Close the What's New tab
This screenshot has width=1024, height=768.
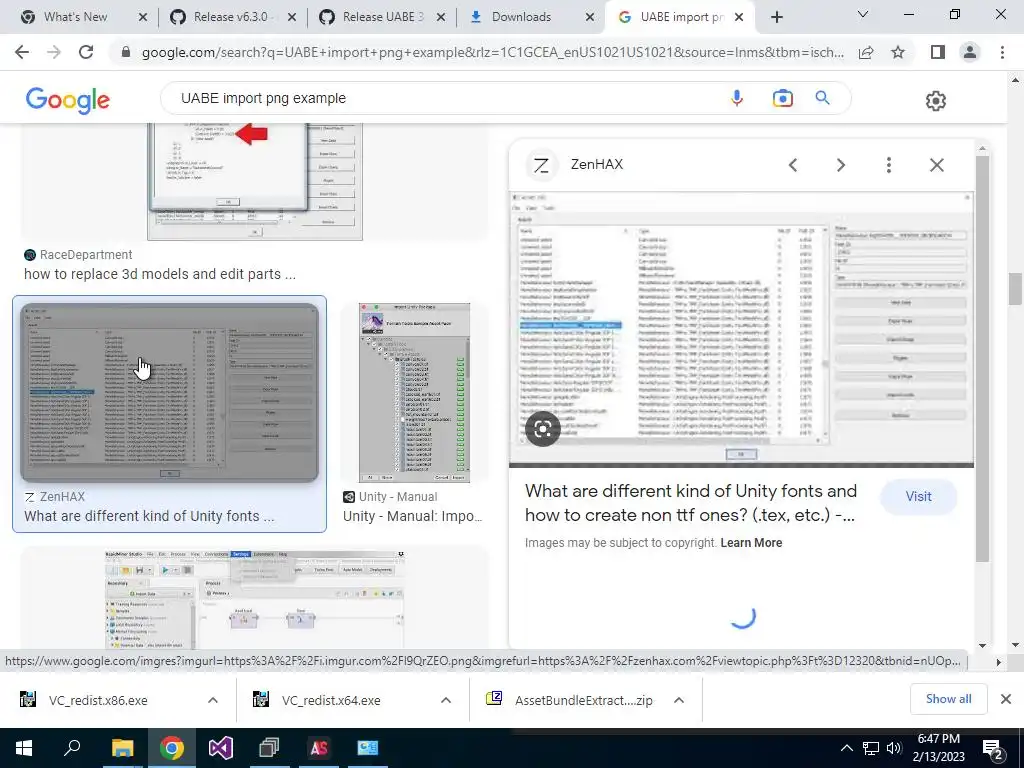143,17
